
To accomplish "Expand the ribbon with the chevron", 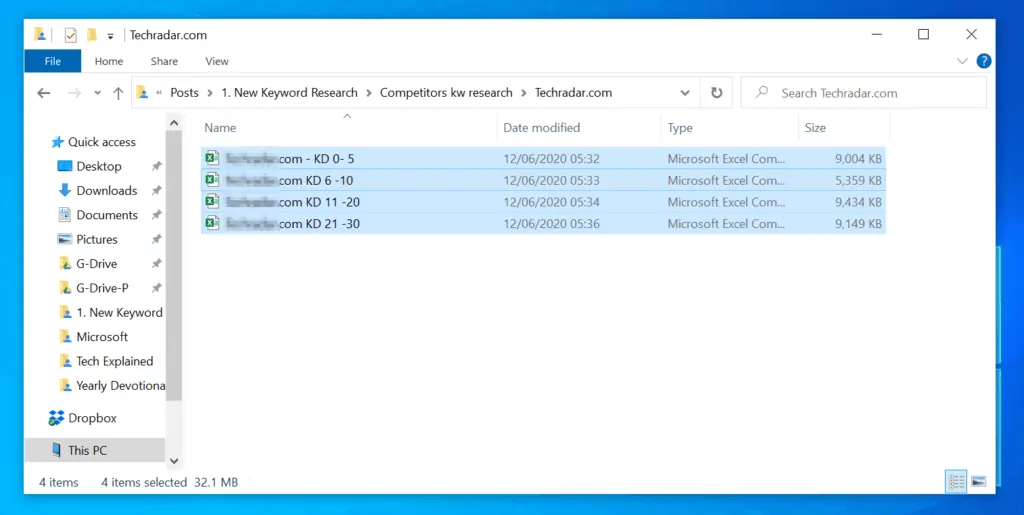I will click(962, 61).
